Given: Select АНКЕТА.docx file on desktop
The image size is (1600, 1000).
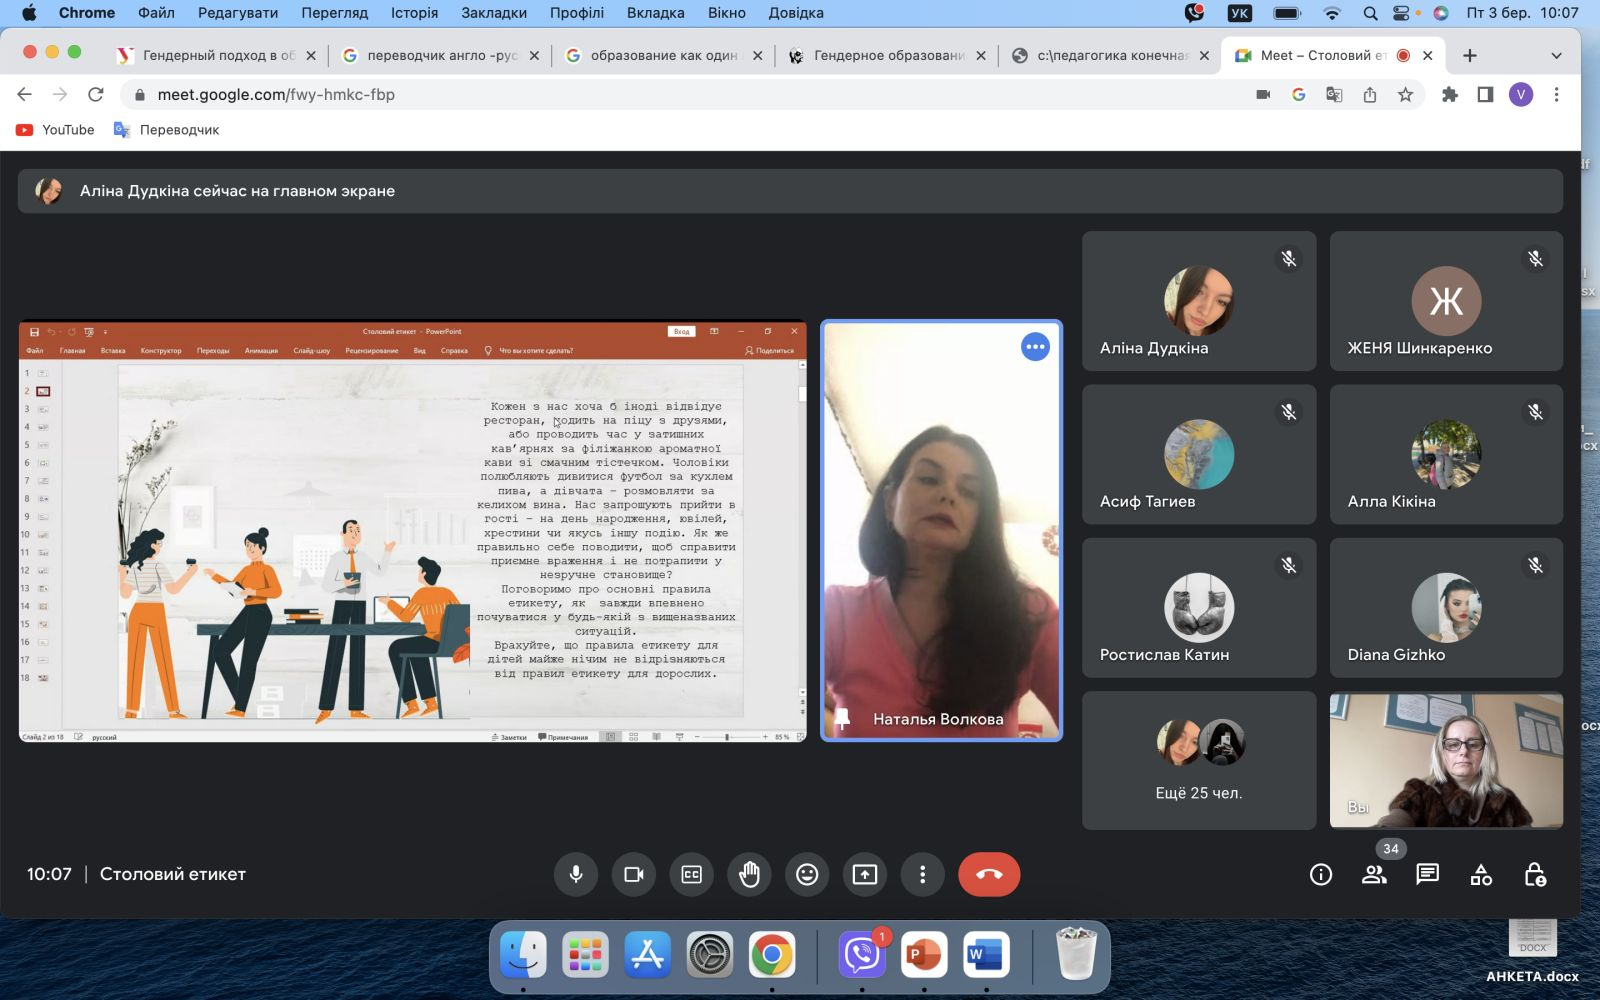Looking at the screenshot, I should [1532, 948].
